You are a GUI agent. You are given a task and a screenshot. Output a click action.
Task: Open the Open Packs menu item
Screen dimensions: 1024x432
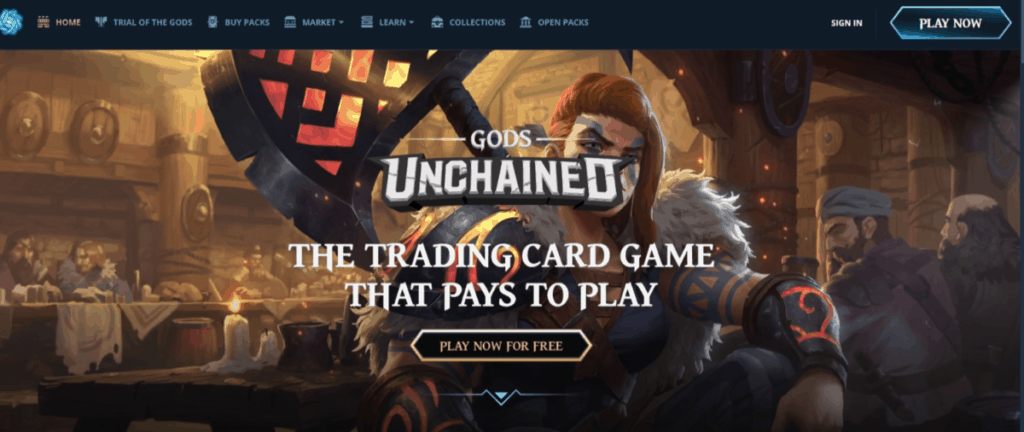(563, 22)
